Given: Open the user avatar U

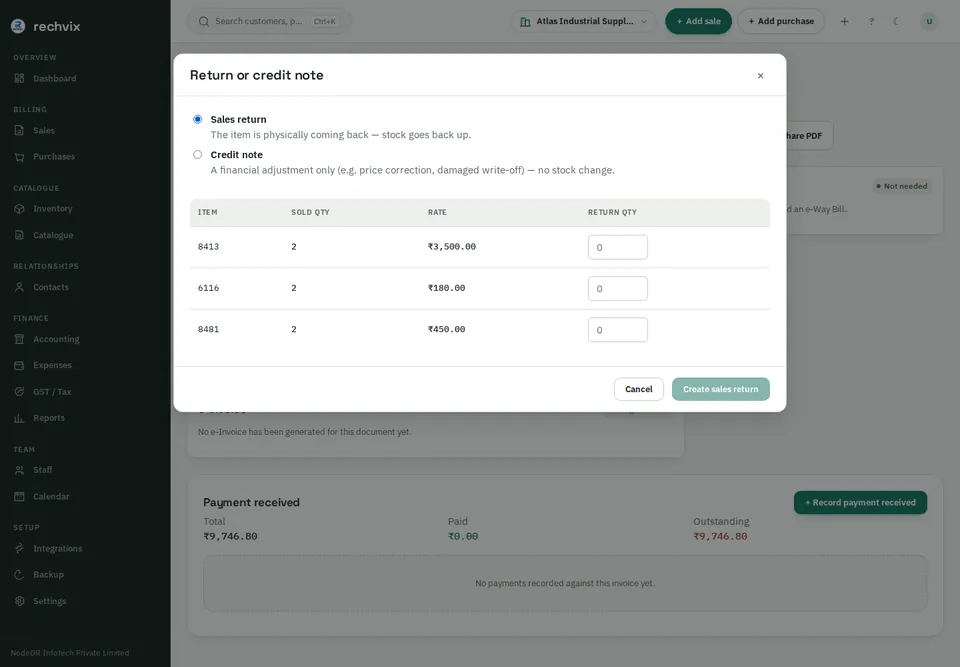Looking at the screenshot, I should click(929, 21).
